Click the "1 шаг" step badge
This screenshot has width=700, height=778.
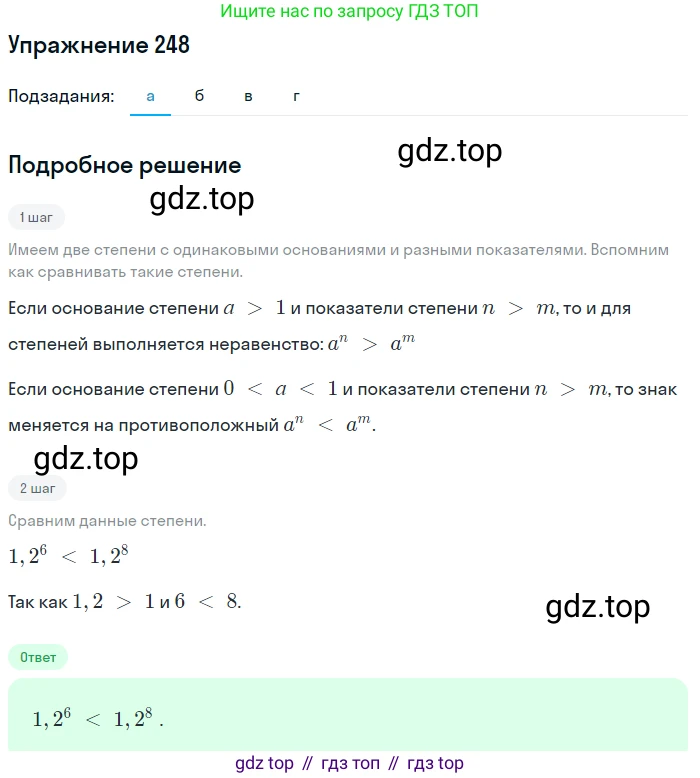(36, 216)
